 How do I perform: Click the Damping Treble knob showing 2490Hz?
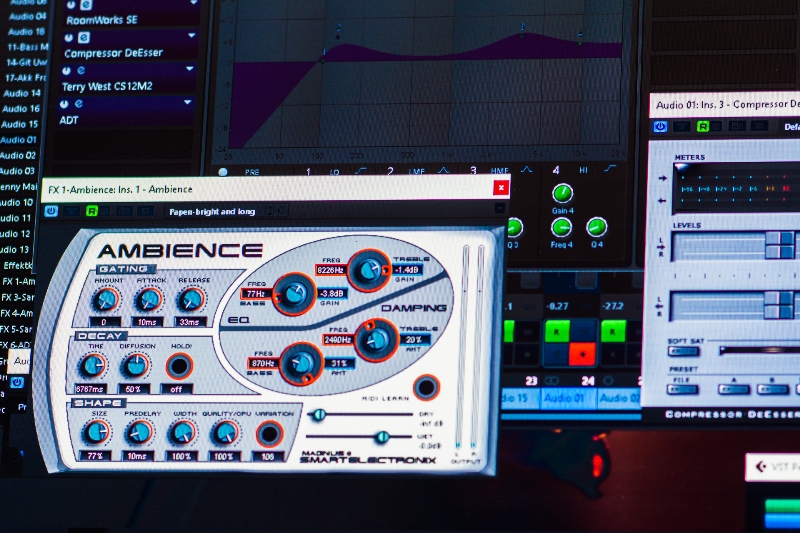click(377, 340)
